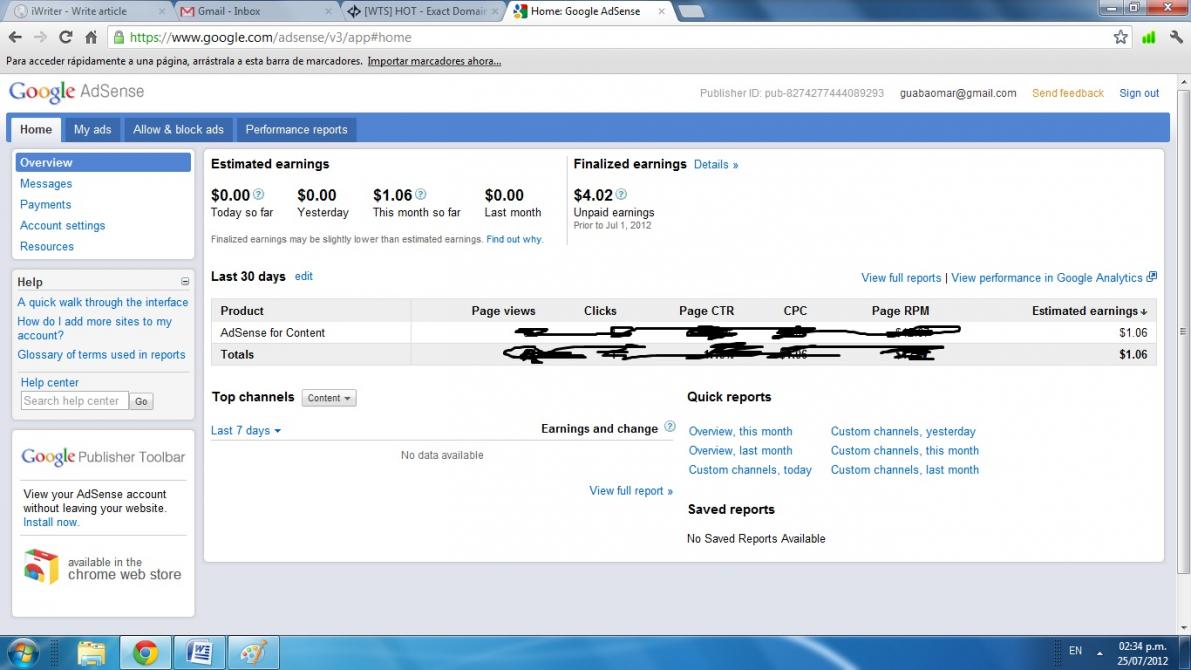Open A quick walk through the interface

coord(103,302)
